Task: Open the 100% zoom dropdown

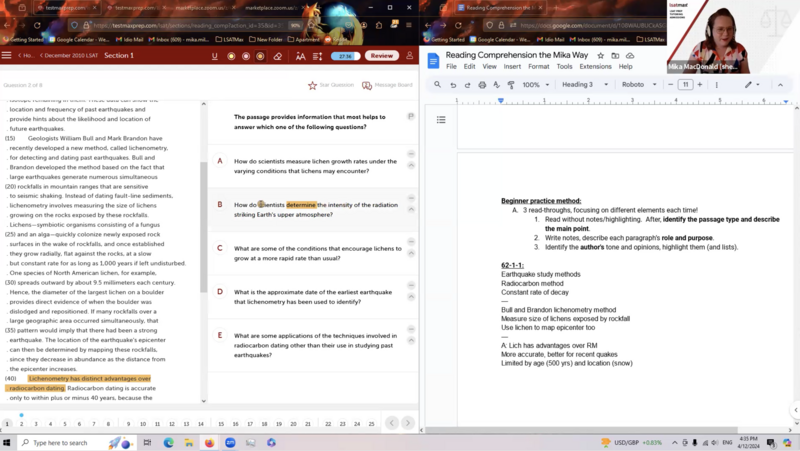Action: 536,85
